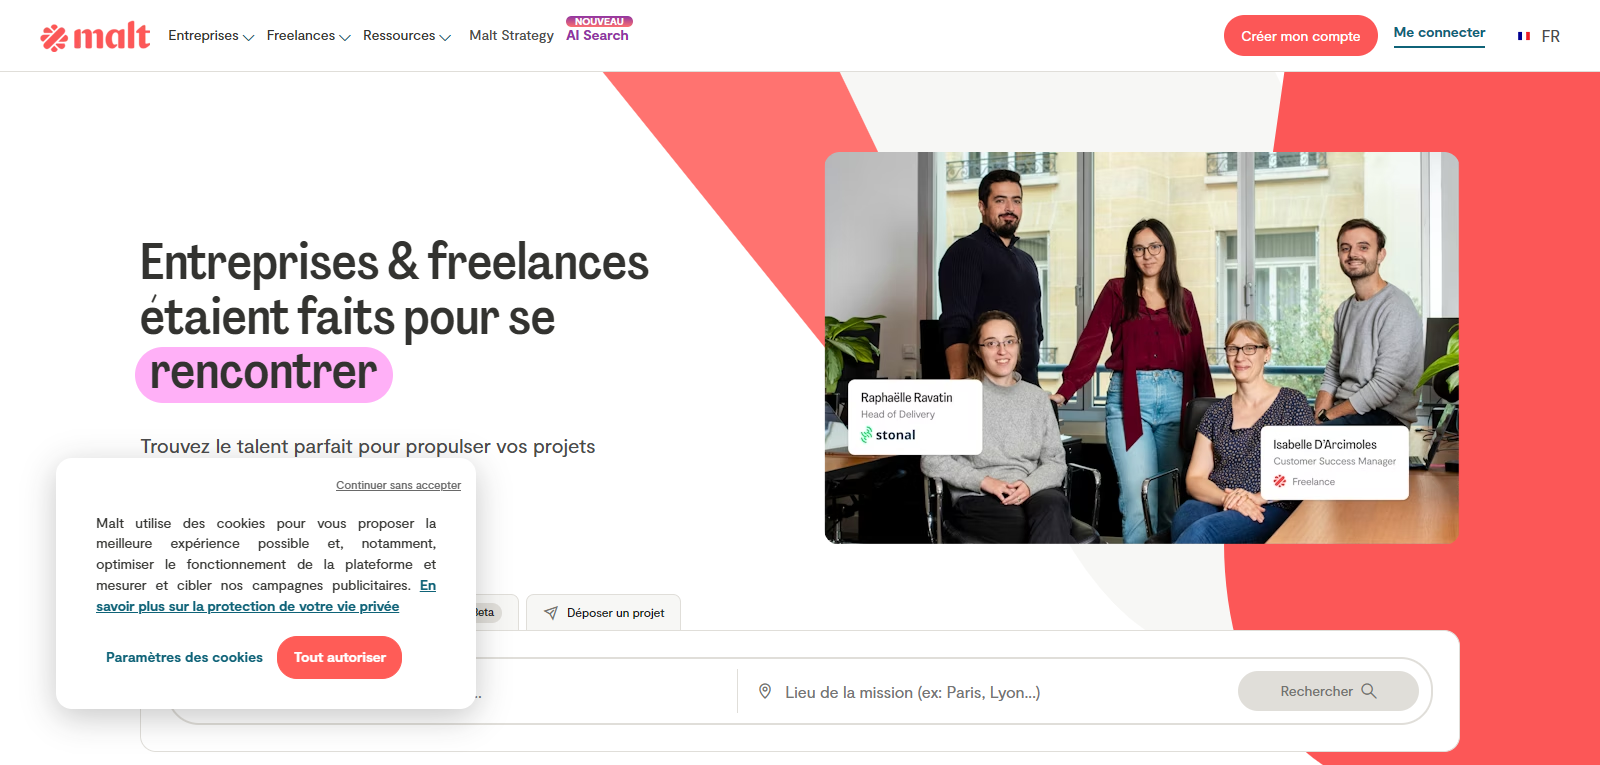1600x765 pixels.
Task: Click Continuer sans accepter link
Action: pyautogui.click(x=398, y=485)
